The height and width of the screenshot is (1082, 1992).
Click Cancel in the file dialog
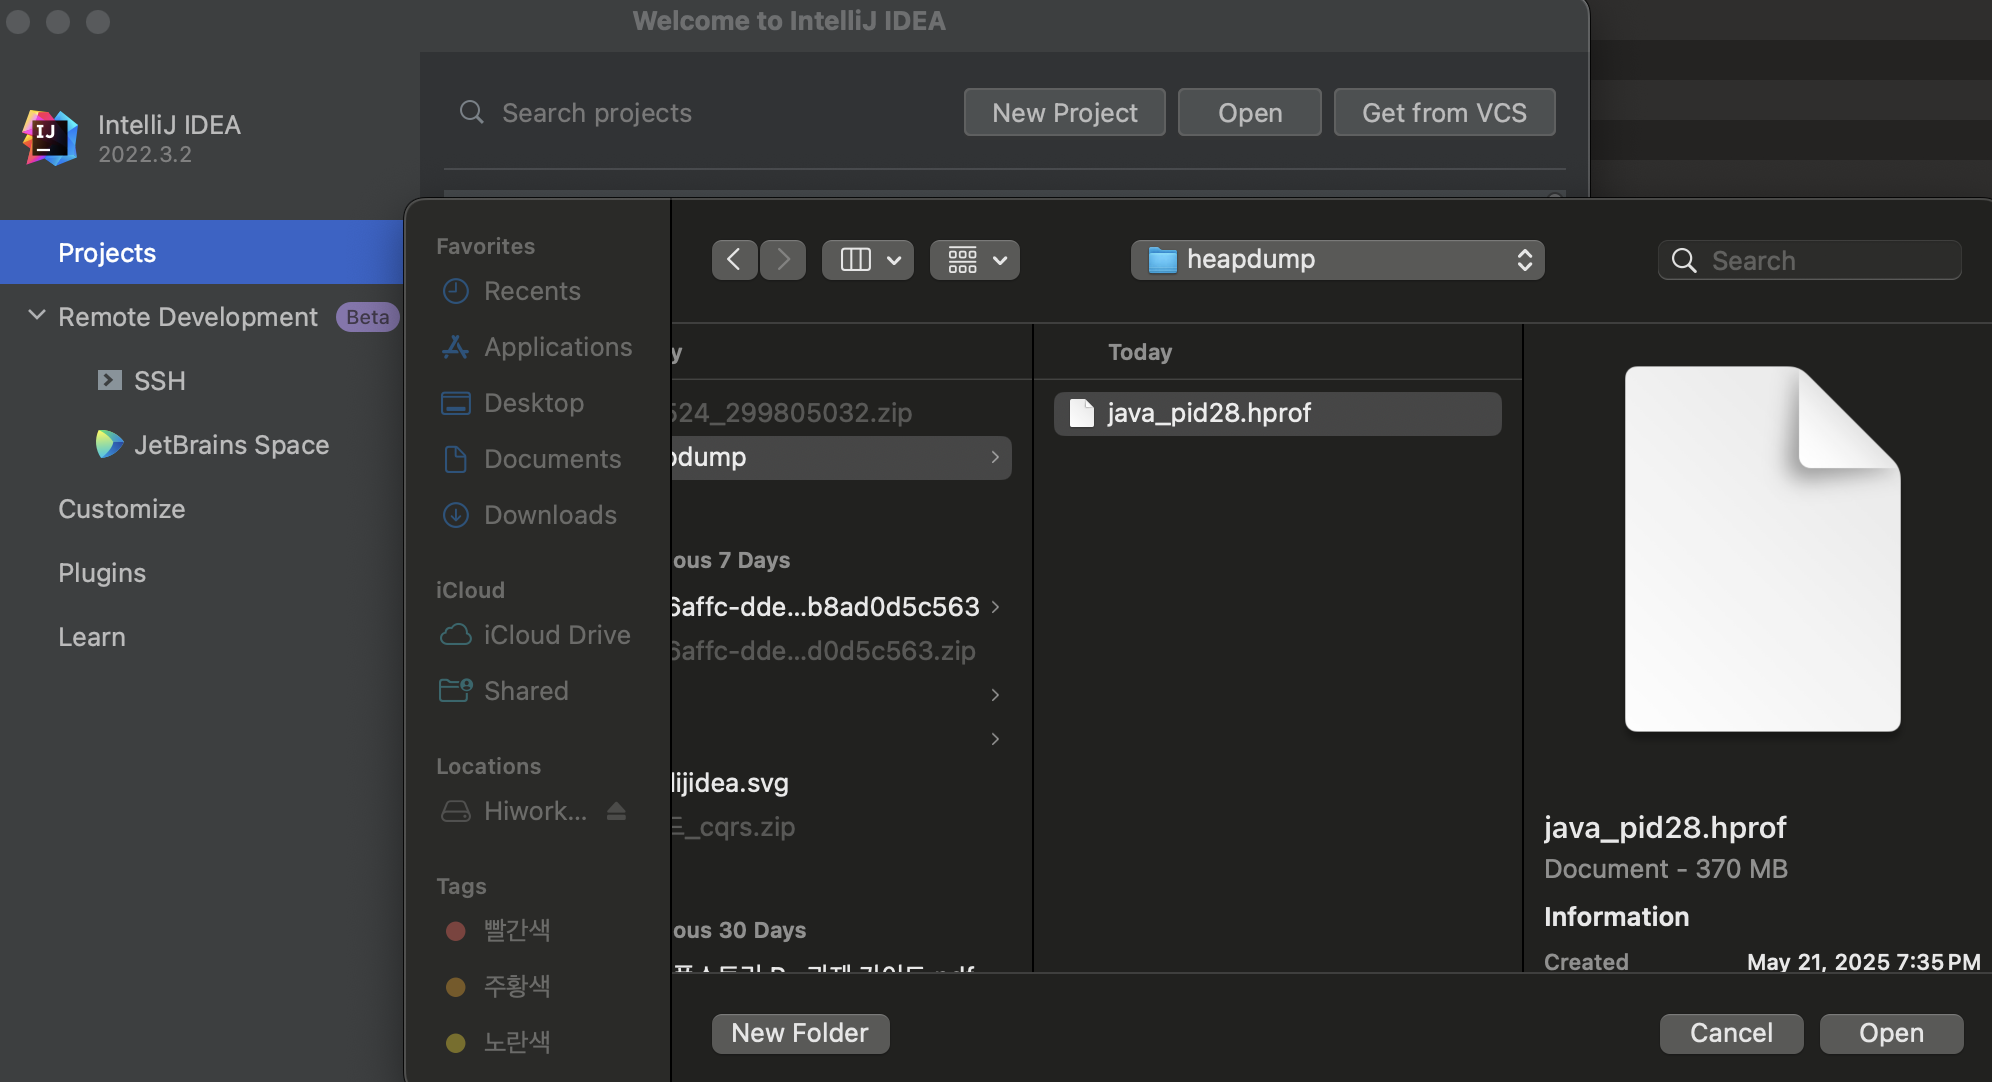(x=1731, y=1033)
